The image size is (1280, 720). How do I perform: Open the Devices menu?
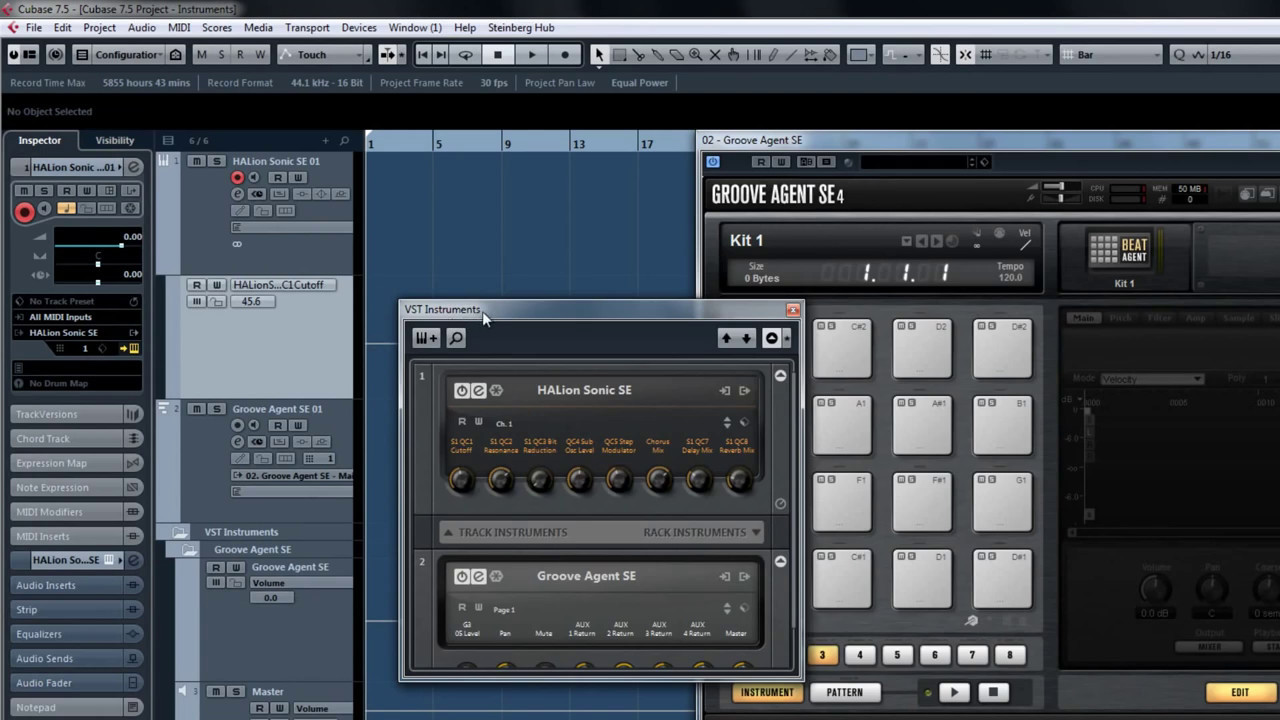(x=358, y=28)
